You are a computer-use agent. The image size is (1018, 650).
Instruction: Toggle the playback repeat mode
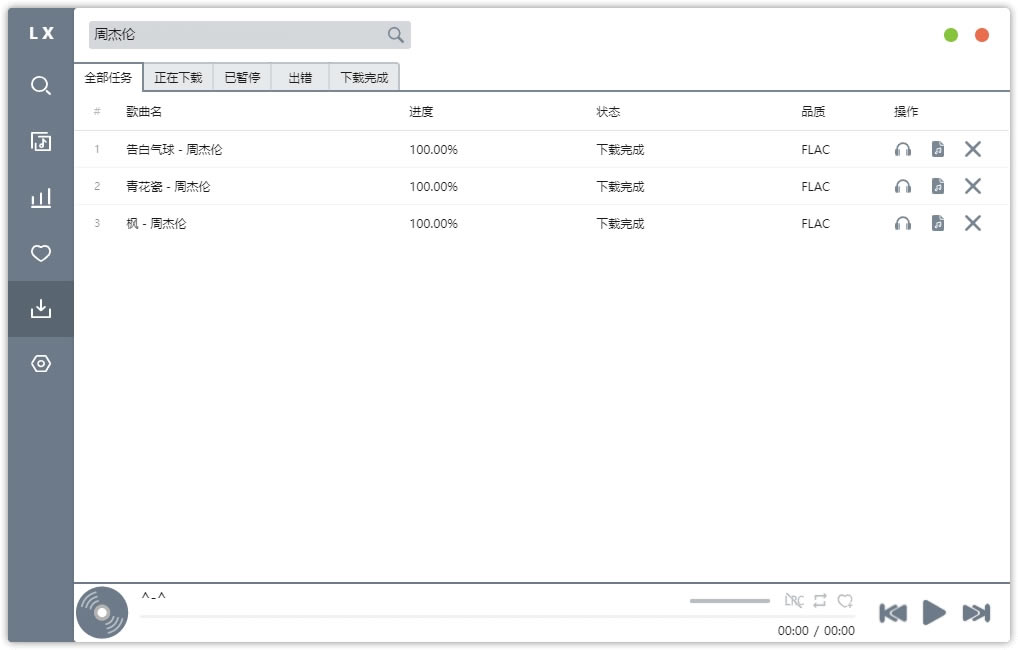tap(820, 600)
